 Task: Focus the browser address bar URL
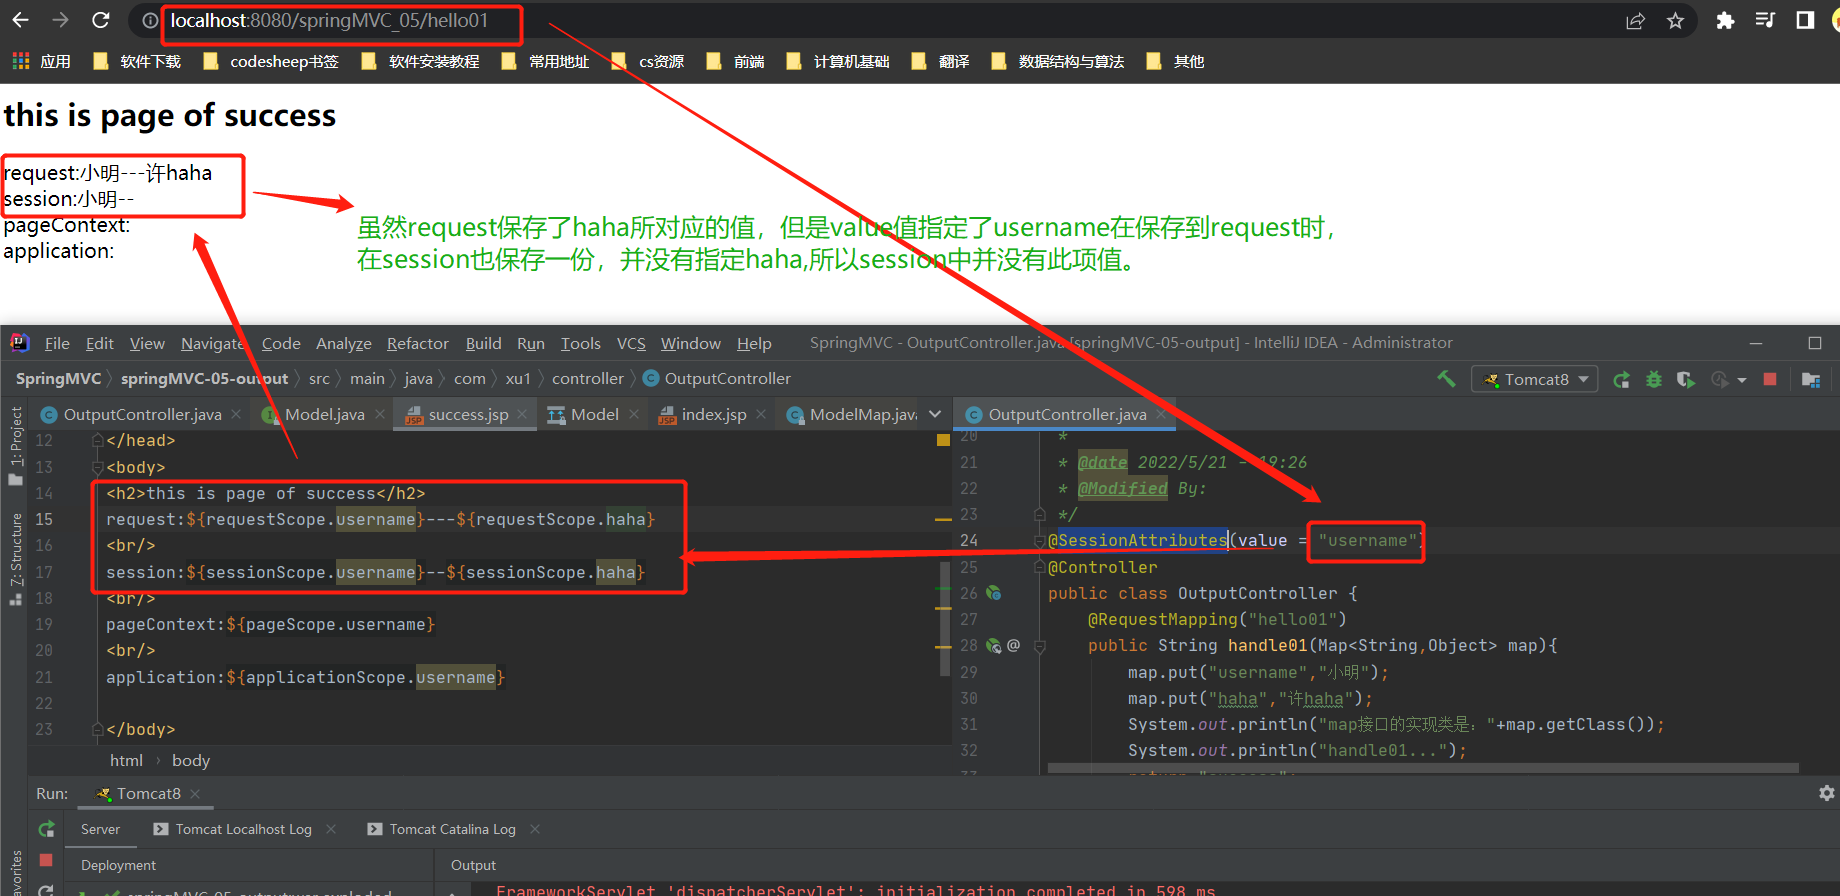point(329,21)
